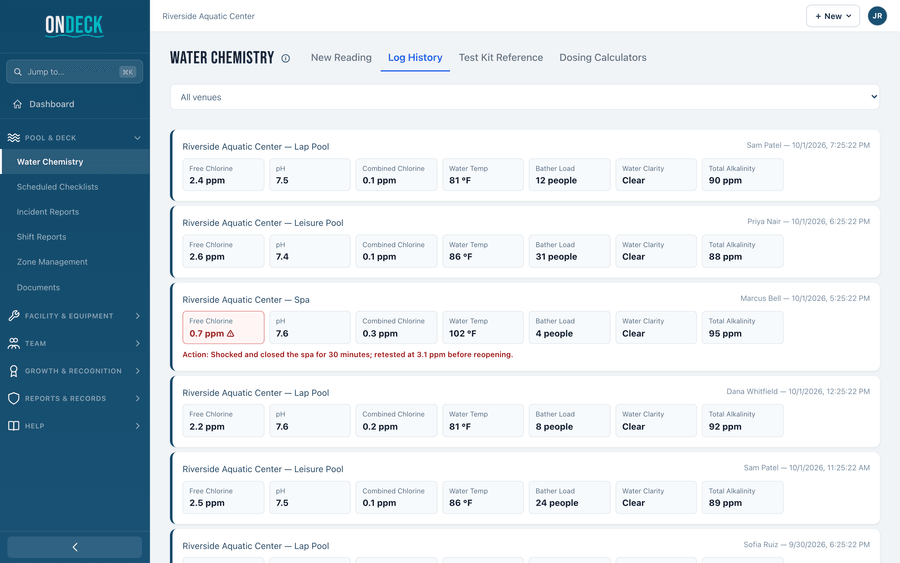Collapse the Pool & Deck section chevron

tap(137, 138)
